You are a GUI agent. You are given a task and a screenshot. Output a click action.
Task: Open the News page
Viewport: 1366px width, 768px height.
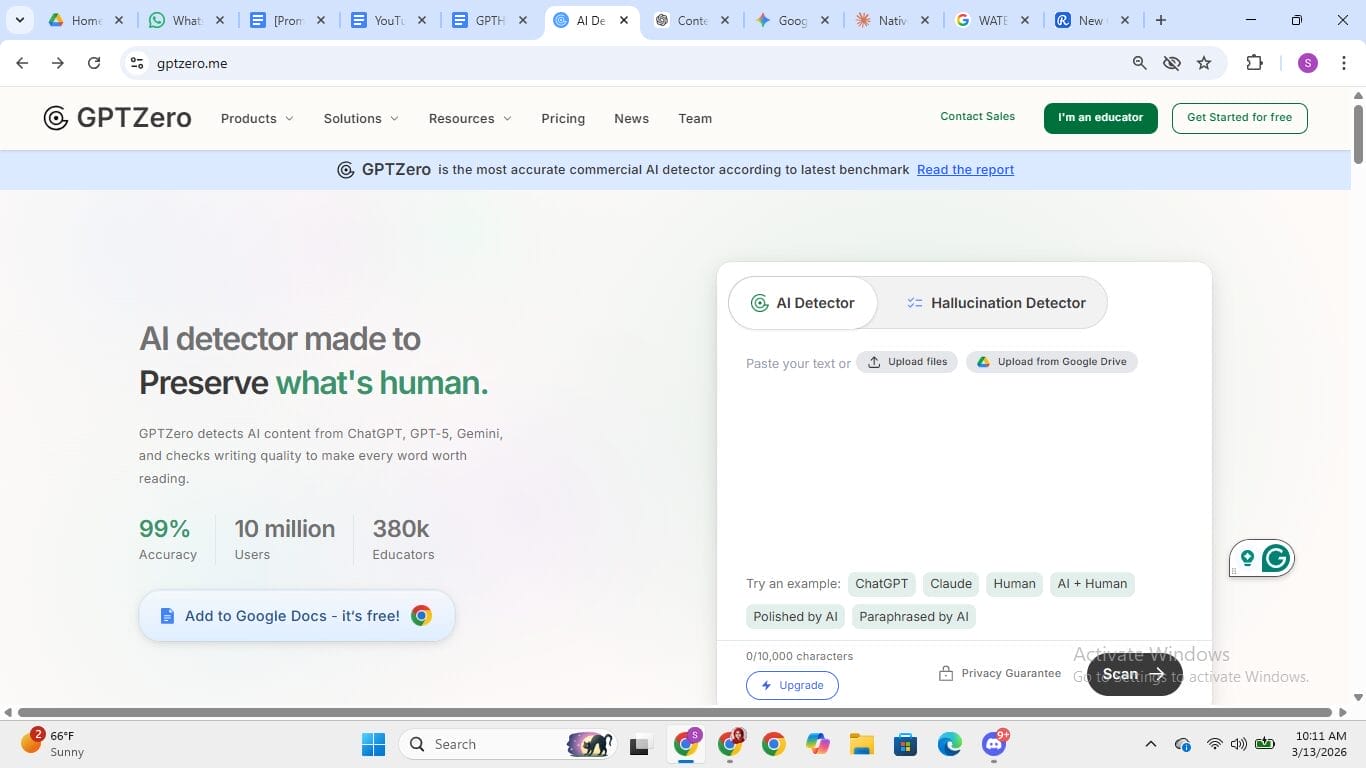631,118
